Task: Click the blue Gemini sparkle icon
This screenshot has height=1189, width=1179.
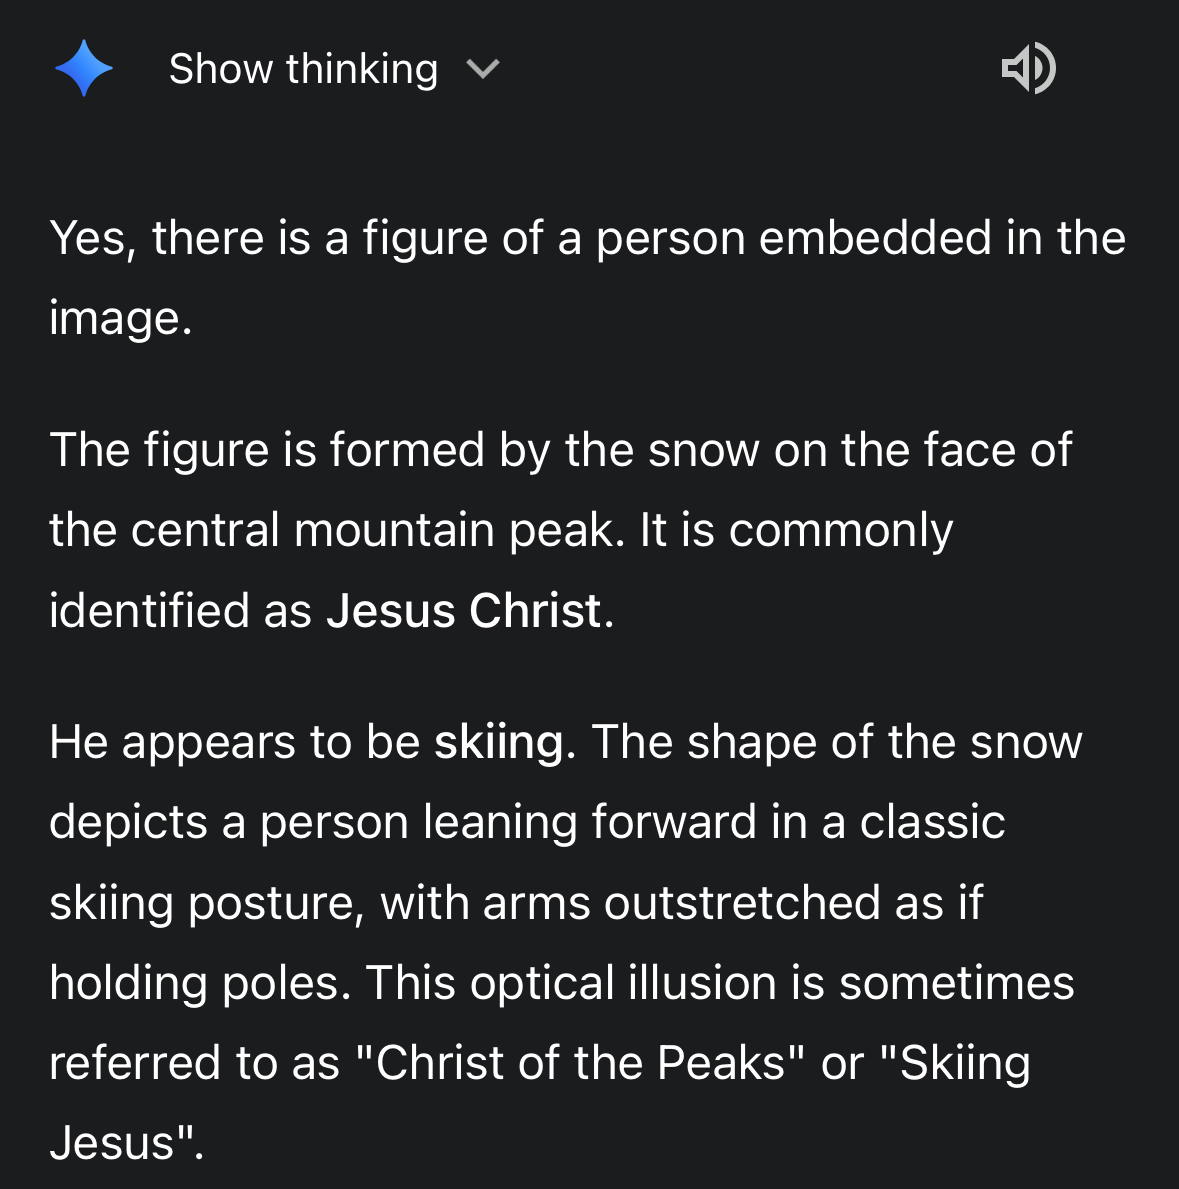Action: [84, 68]
